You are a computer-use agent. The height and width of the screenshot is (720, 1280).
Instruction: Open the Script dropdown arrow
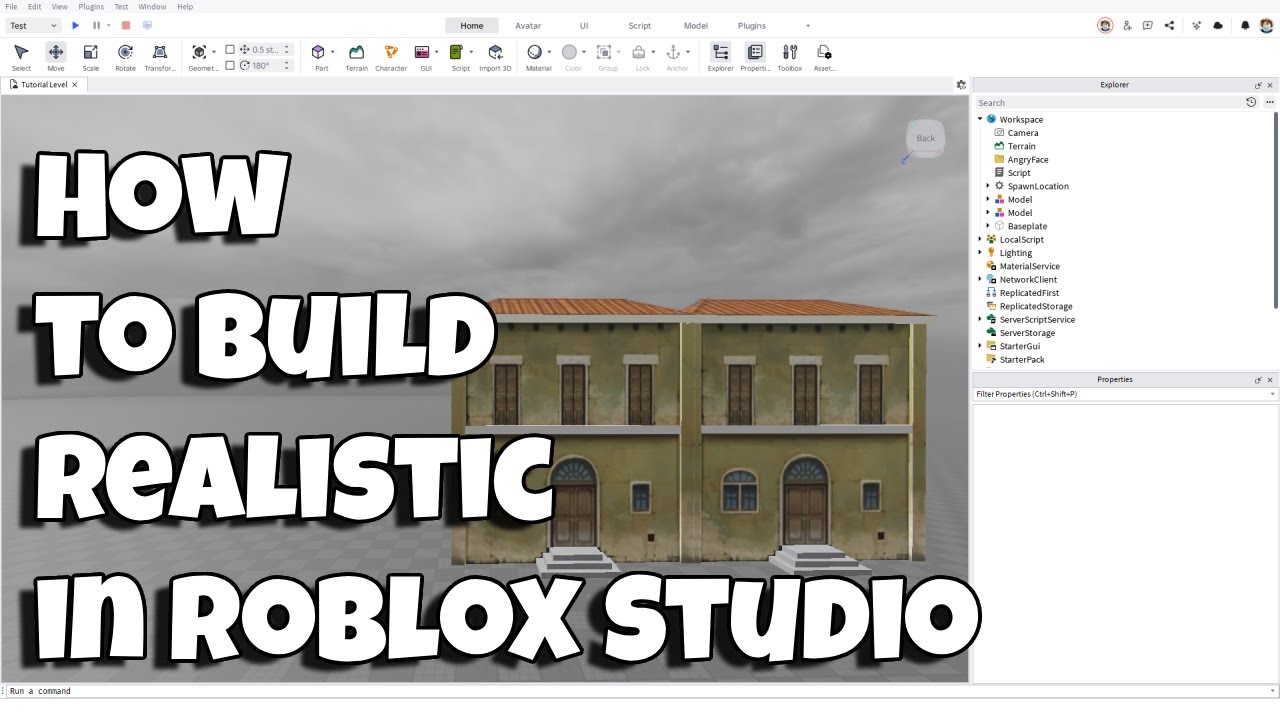[471, 52]
